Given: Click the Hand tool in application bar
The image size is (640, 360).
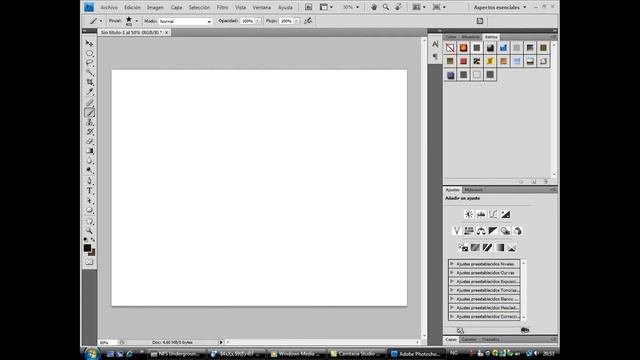Looking at the screenshot, I should point(373,7).
